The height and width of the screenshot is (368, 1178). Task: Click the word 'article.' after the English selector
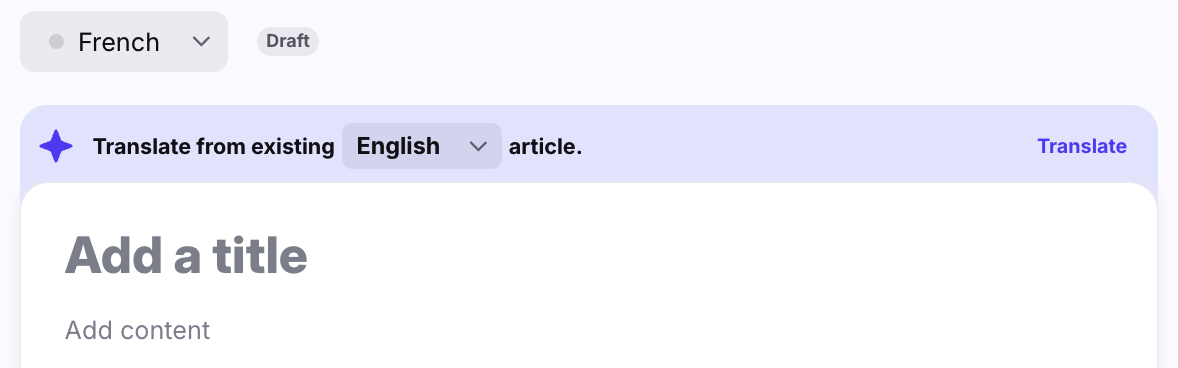pos(545,146)
